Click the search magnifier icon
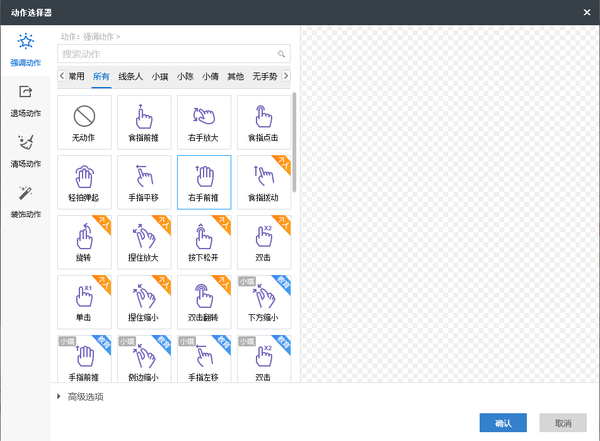Screen dimensions: 600x441 (x=281, y=54)
